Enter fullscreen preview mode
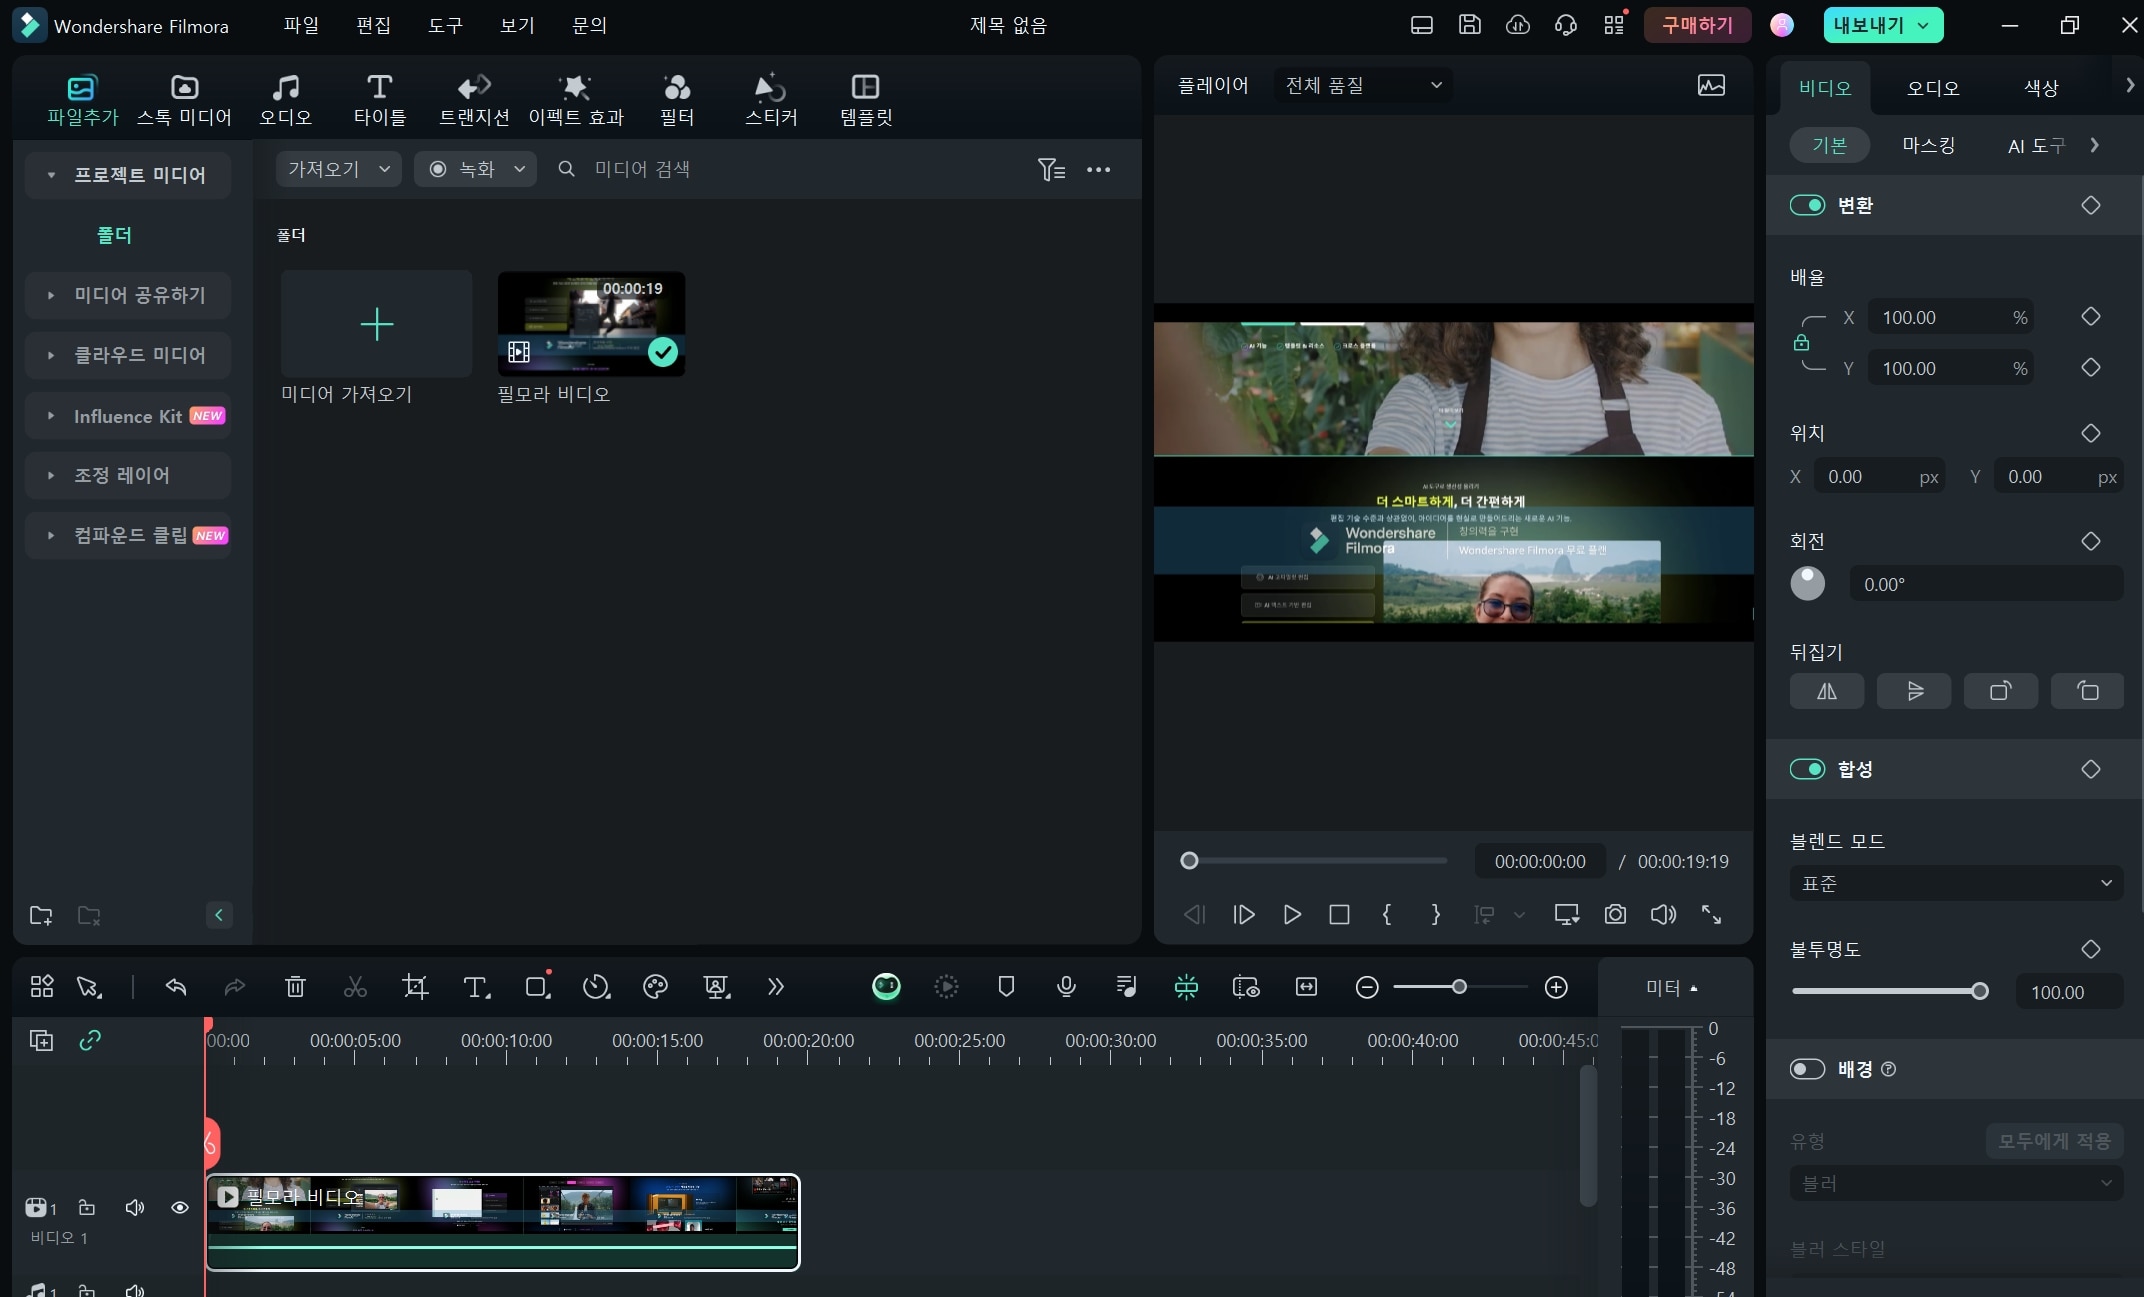Viewport: 2144px width, 1297px height. 1711,914
